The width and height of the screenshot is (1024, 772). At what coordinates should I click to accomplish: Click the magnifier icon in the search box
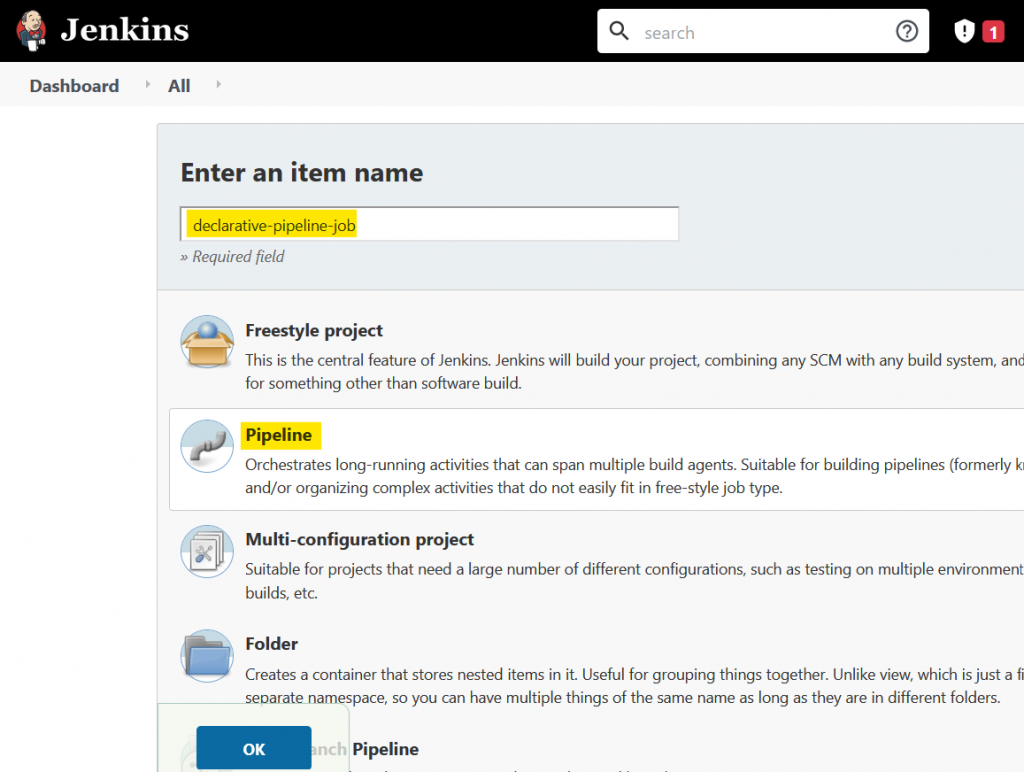pyautogui.click(x=618, y=31)
